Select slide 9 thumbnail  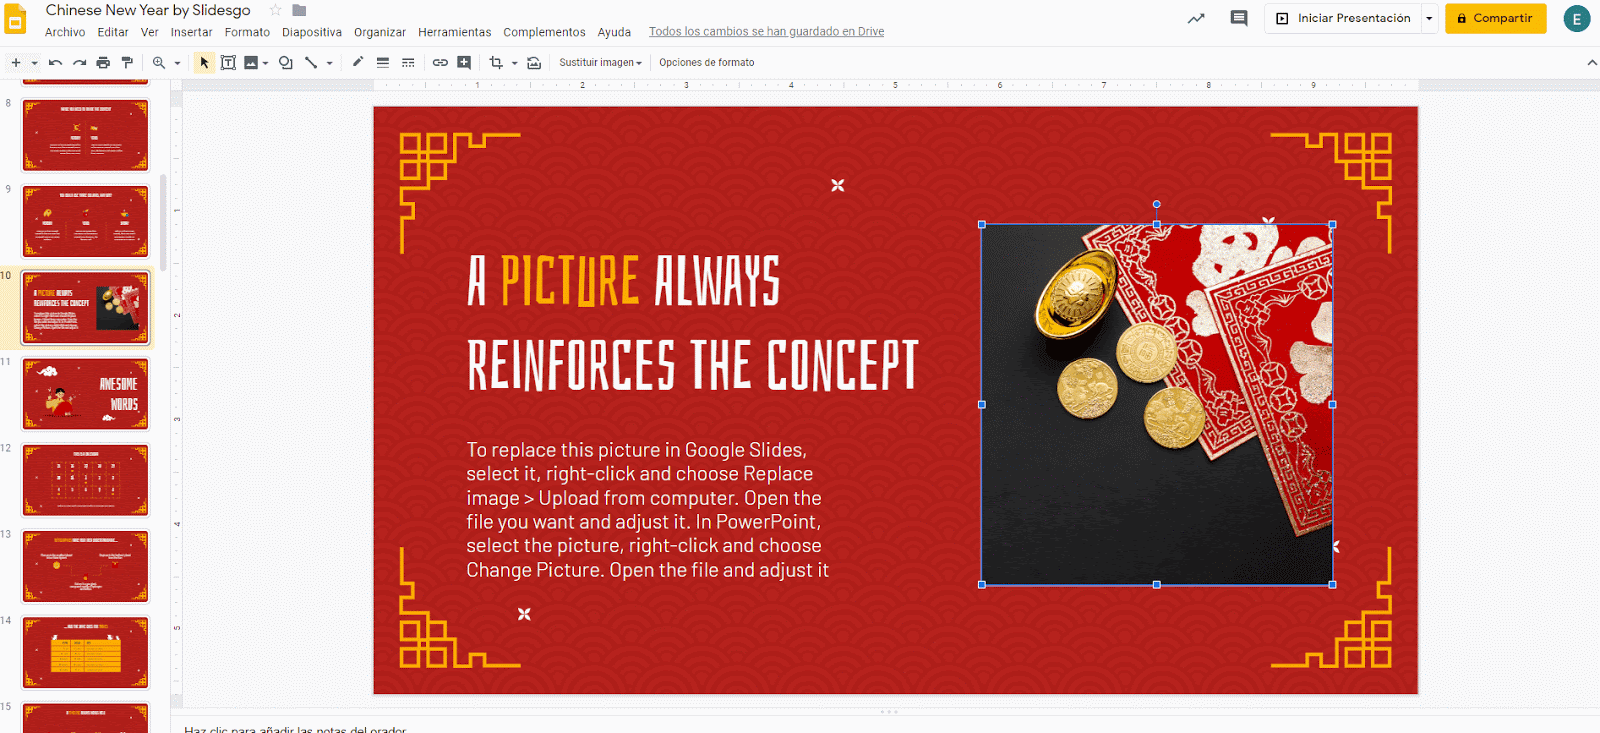85,221
